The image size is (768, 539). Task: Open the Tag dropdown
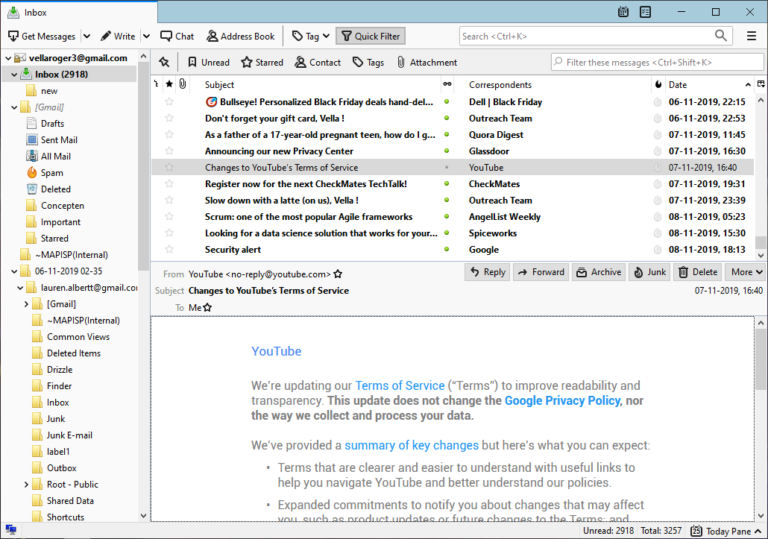tap(311, 36)
